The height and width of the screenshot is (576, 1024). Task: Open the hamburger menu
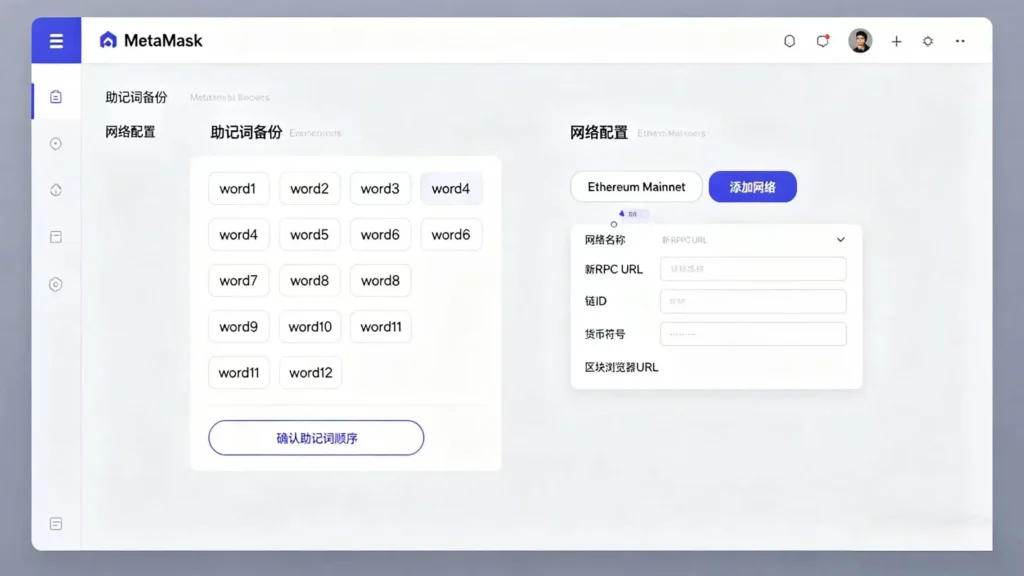point(56,40)
